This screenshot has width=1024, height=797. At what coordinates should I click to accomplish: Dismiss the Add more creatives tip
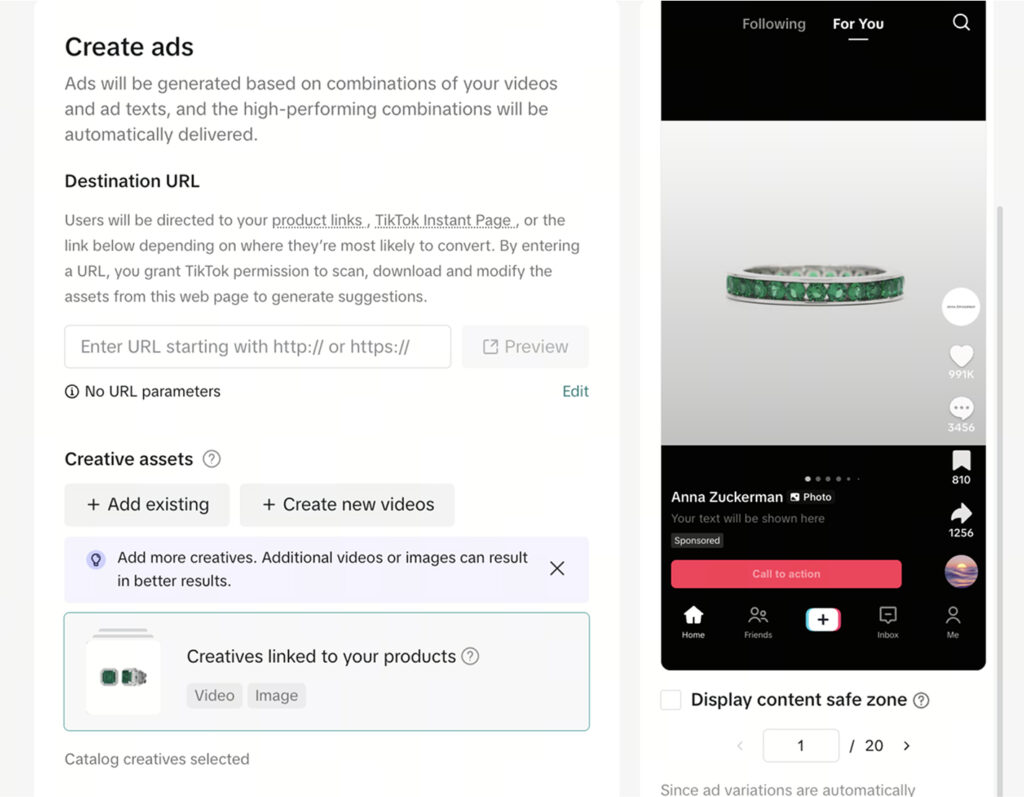coord(557,568)
